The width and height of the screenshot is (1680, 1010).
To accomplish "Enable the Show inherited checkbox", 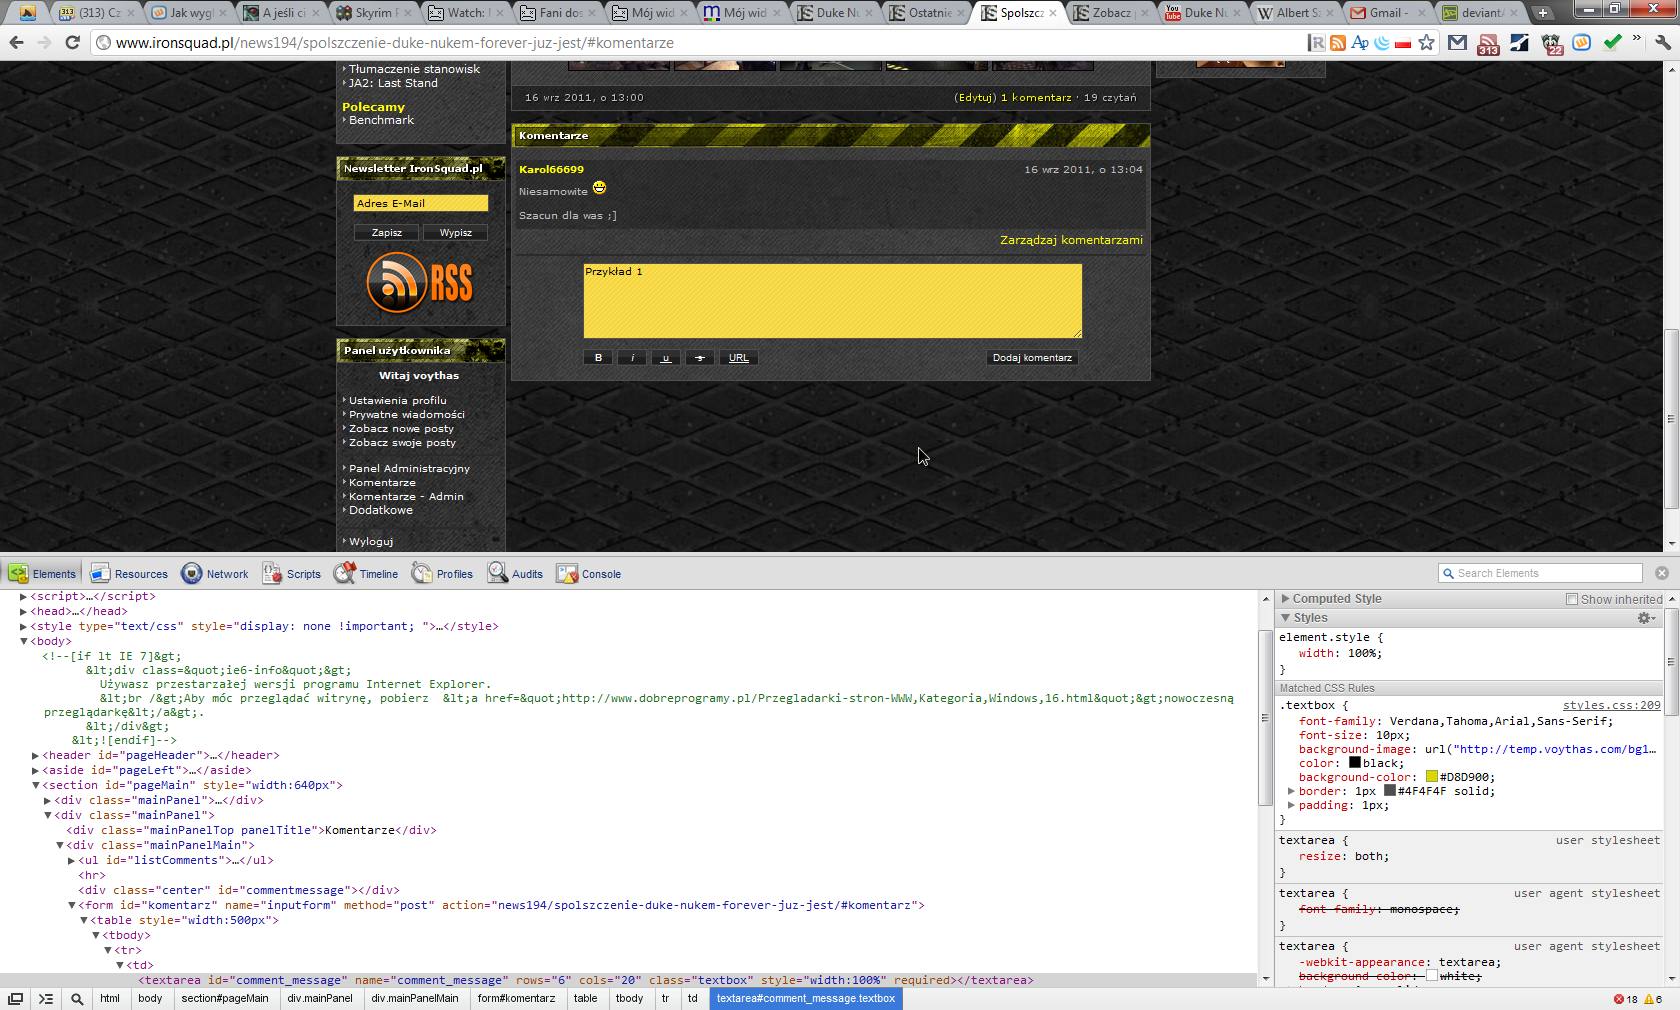I will [1572, 599].
